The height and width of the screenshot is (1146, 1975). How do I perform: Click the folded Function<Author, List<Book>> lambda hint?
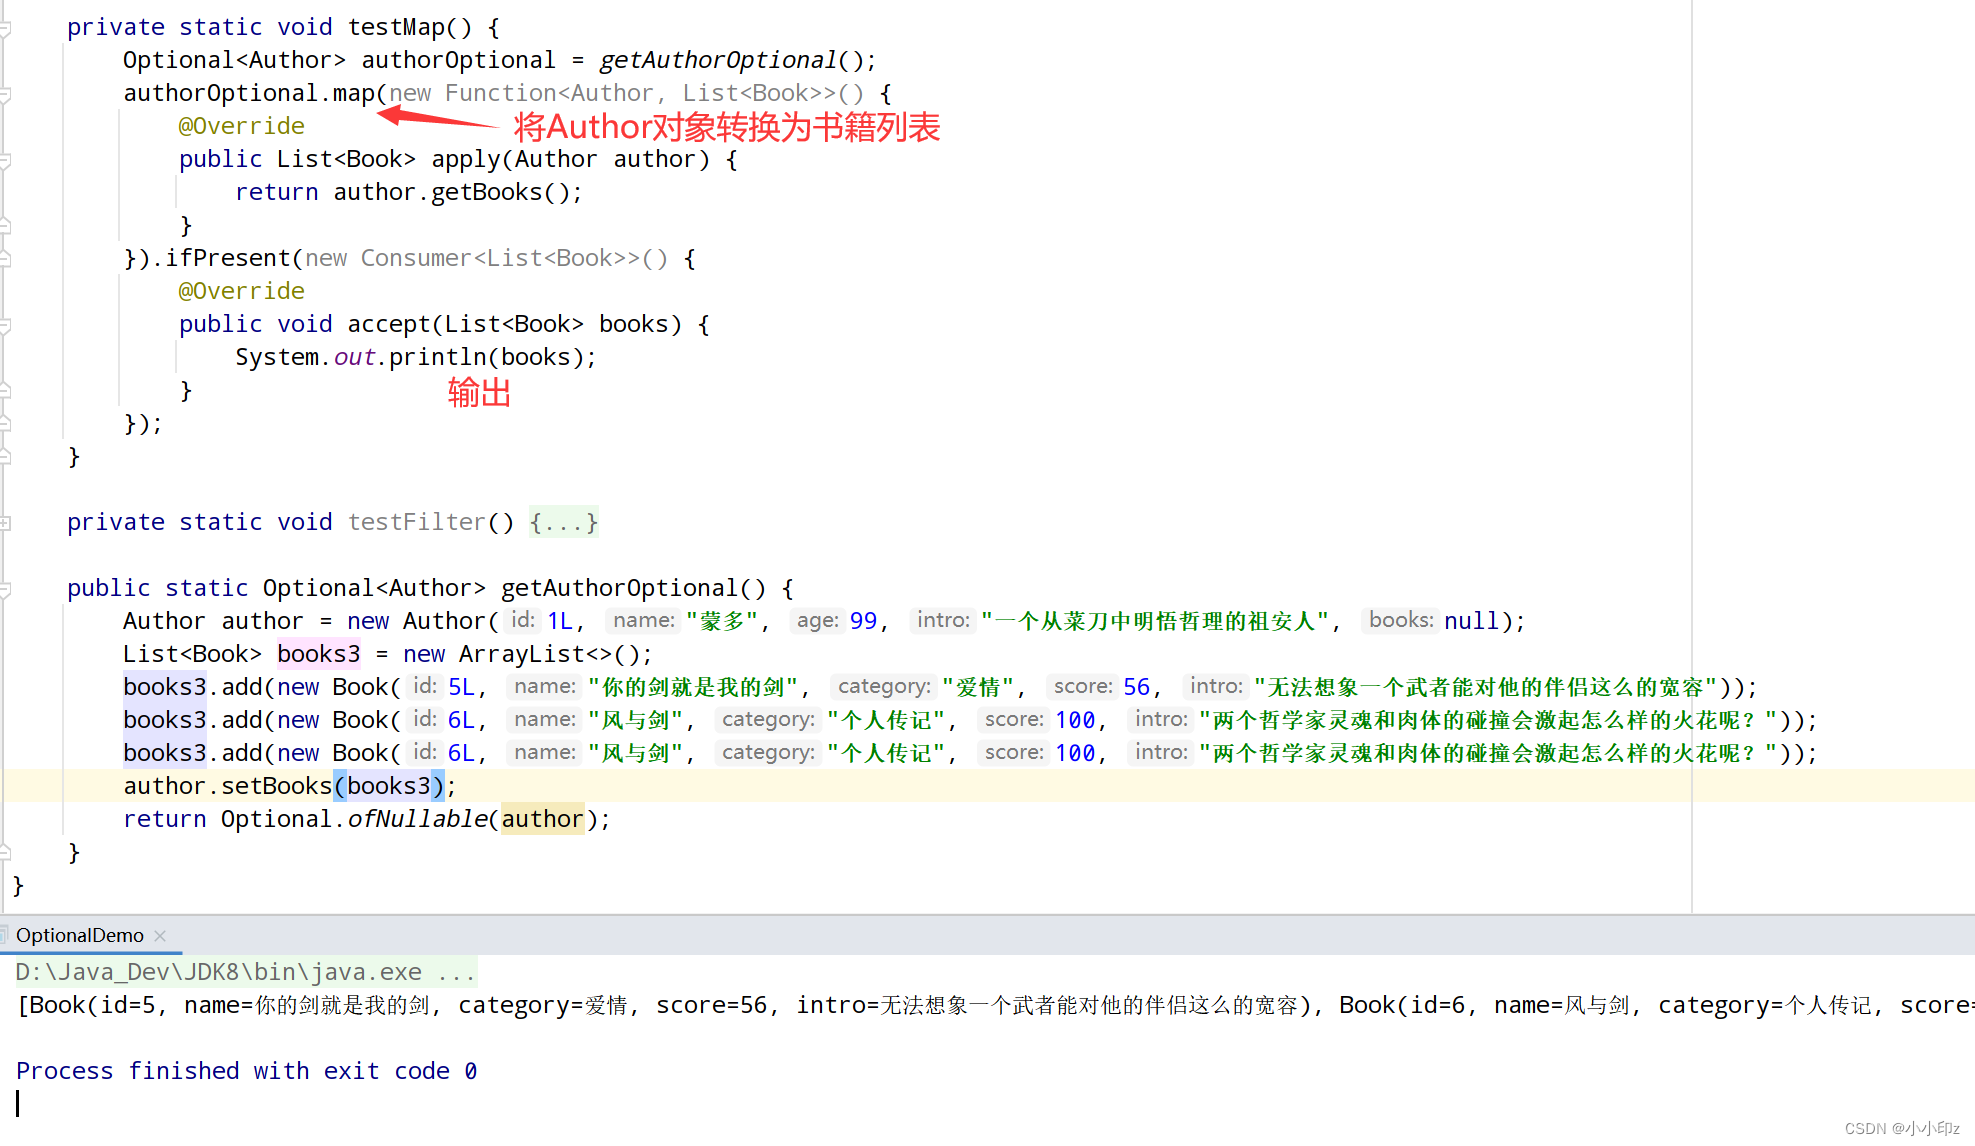tap(626, 94)
